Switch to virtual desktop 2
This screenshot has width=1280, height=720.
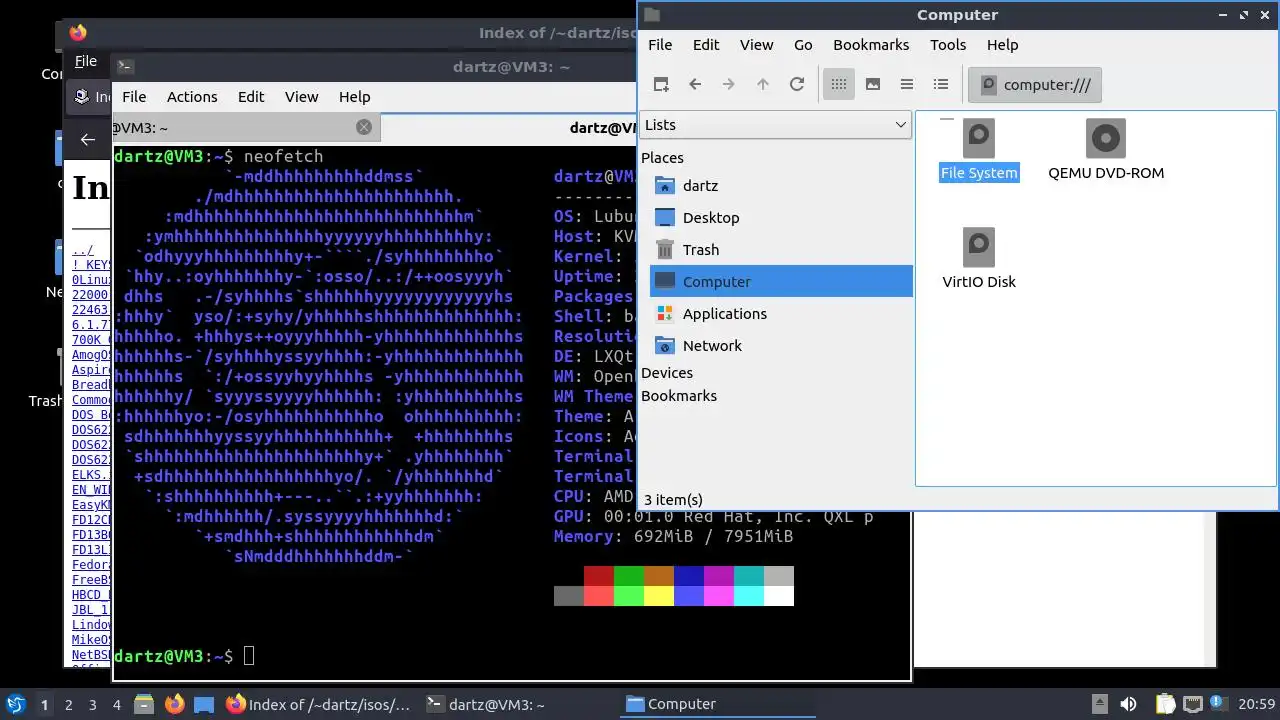click(x=68, y=704)
